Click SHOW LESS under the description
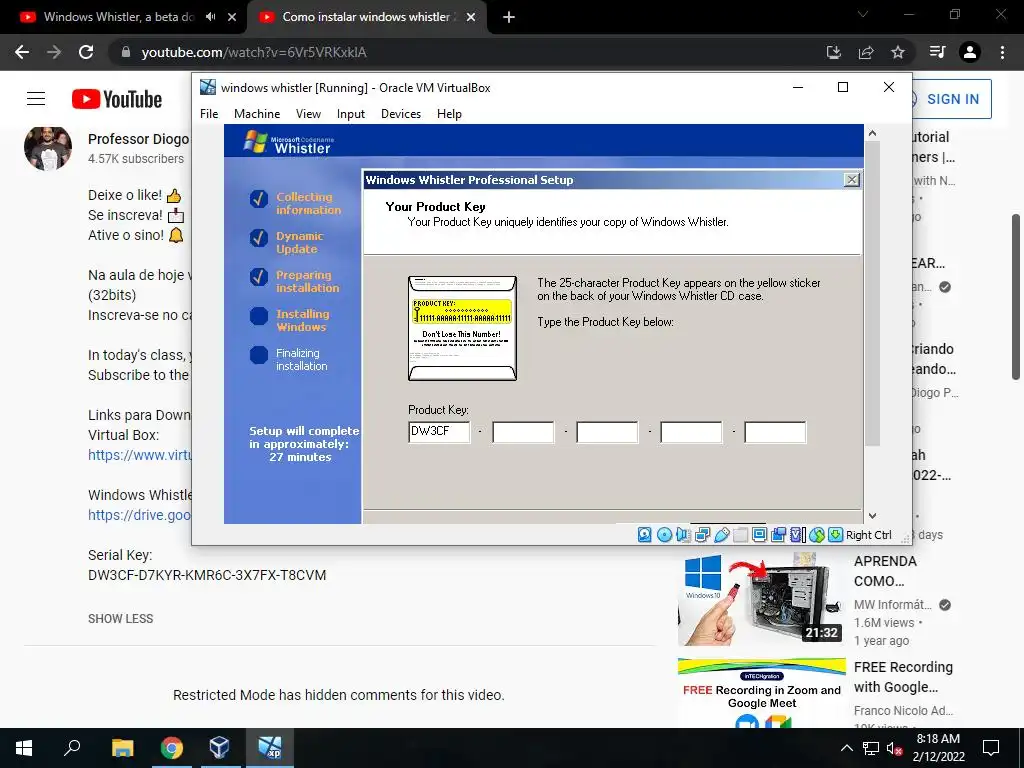 point(121,618)
